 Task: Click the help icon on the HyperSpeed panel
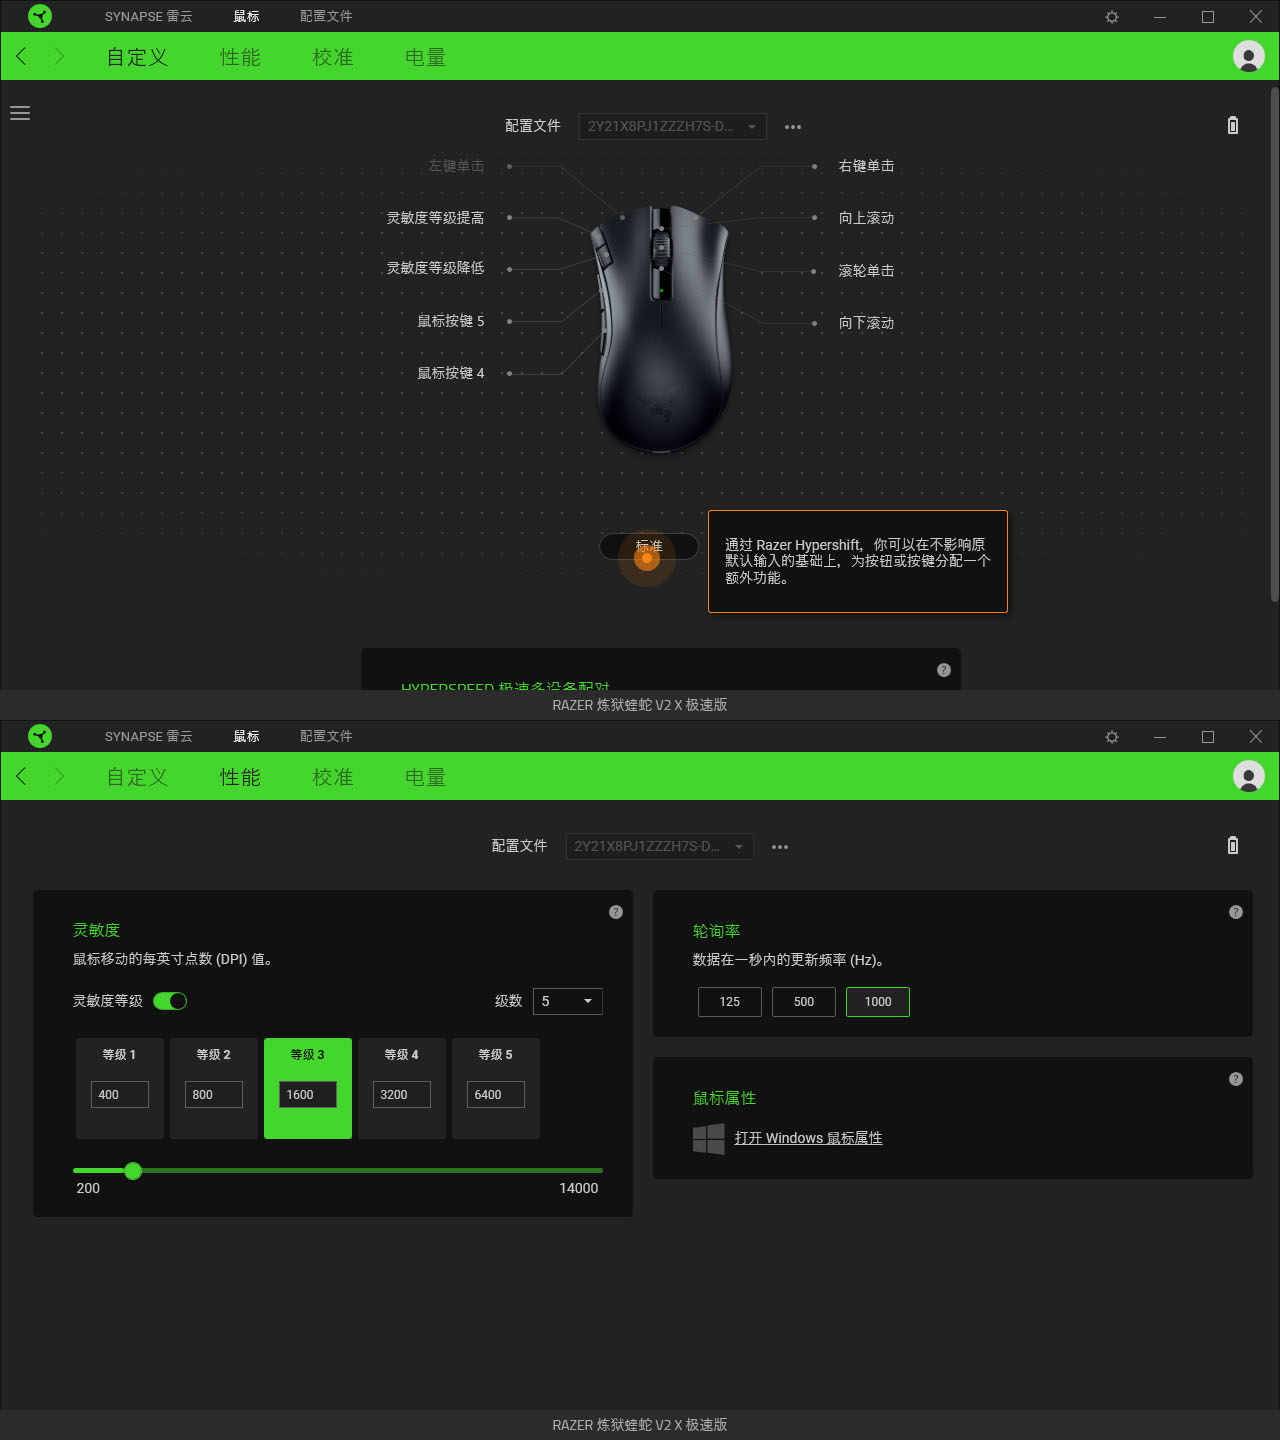coord(944,670)
